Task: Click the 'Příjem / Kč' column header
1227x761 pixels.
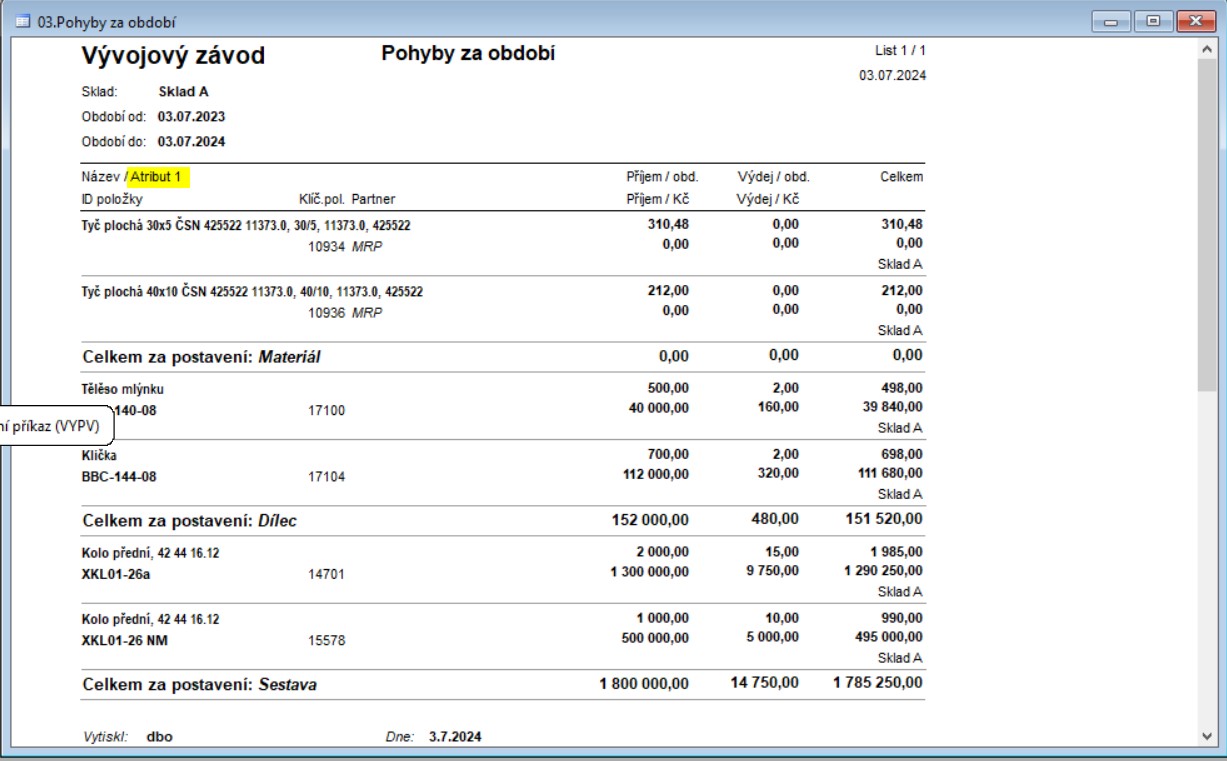Action: (658, 199)
